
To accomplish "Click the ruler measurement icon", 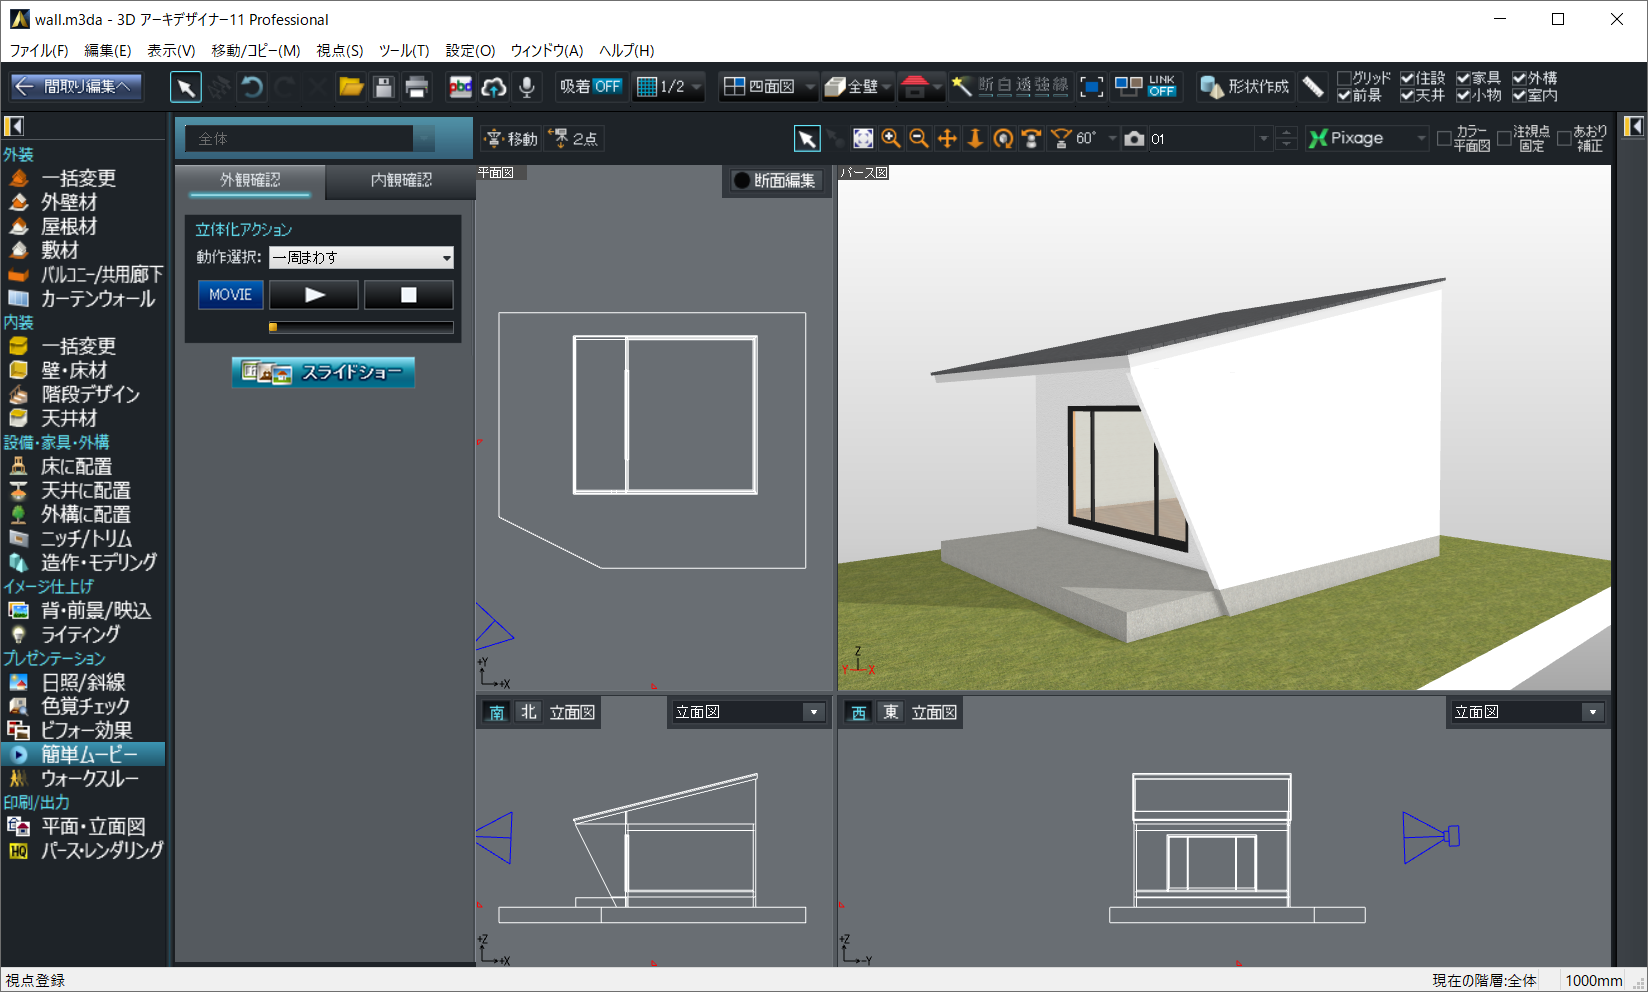I will (1313, 87).
